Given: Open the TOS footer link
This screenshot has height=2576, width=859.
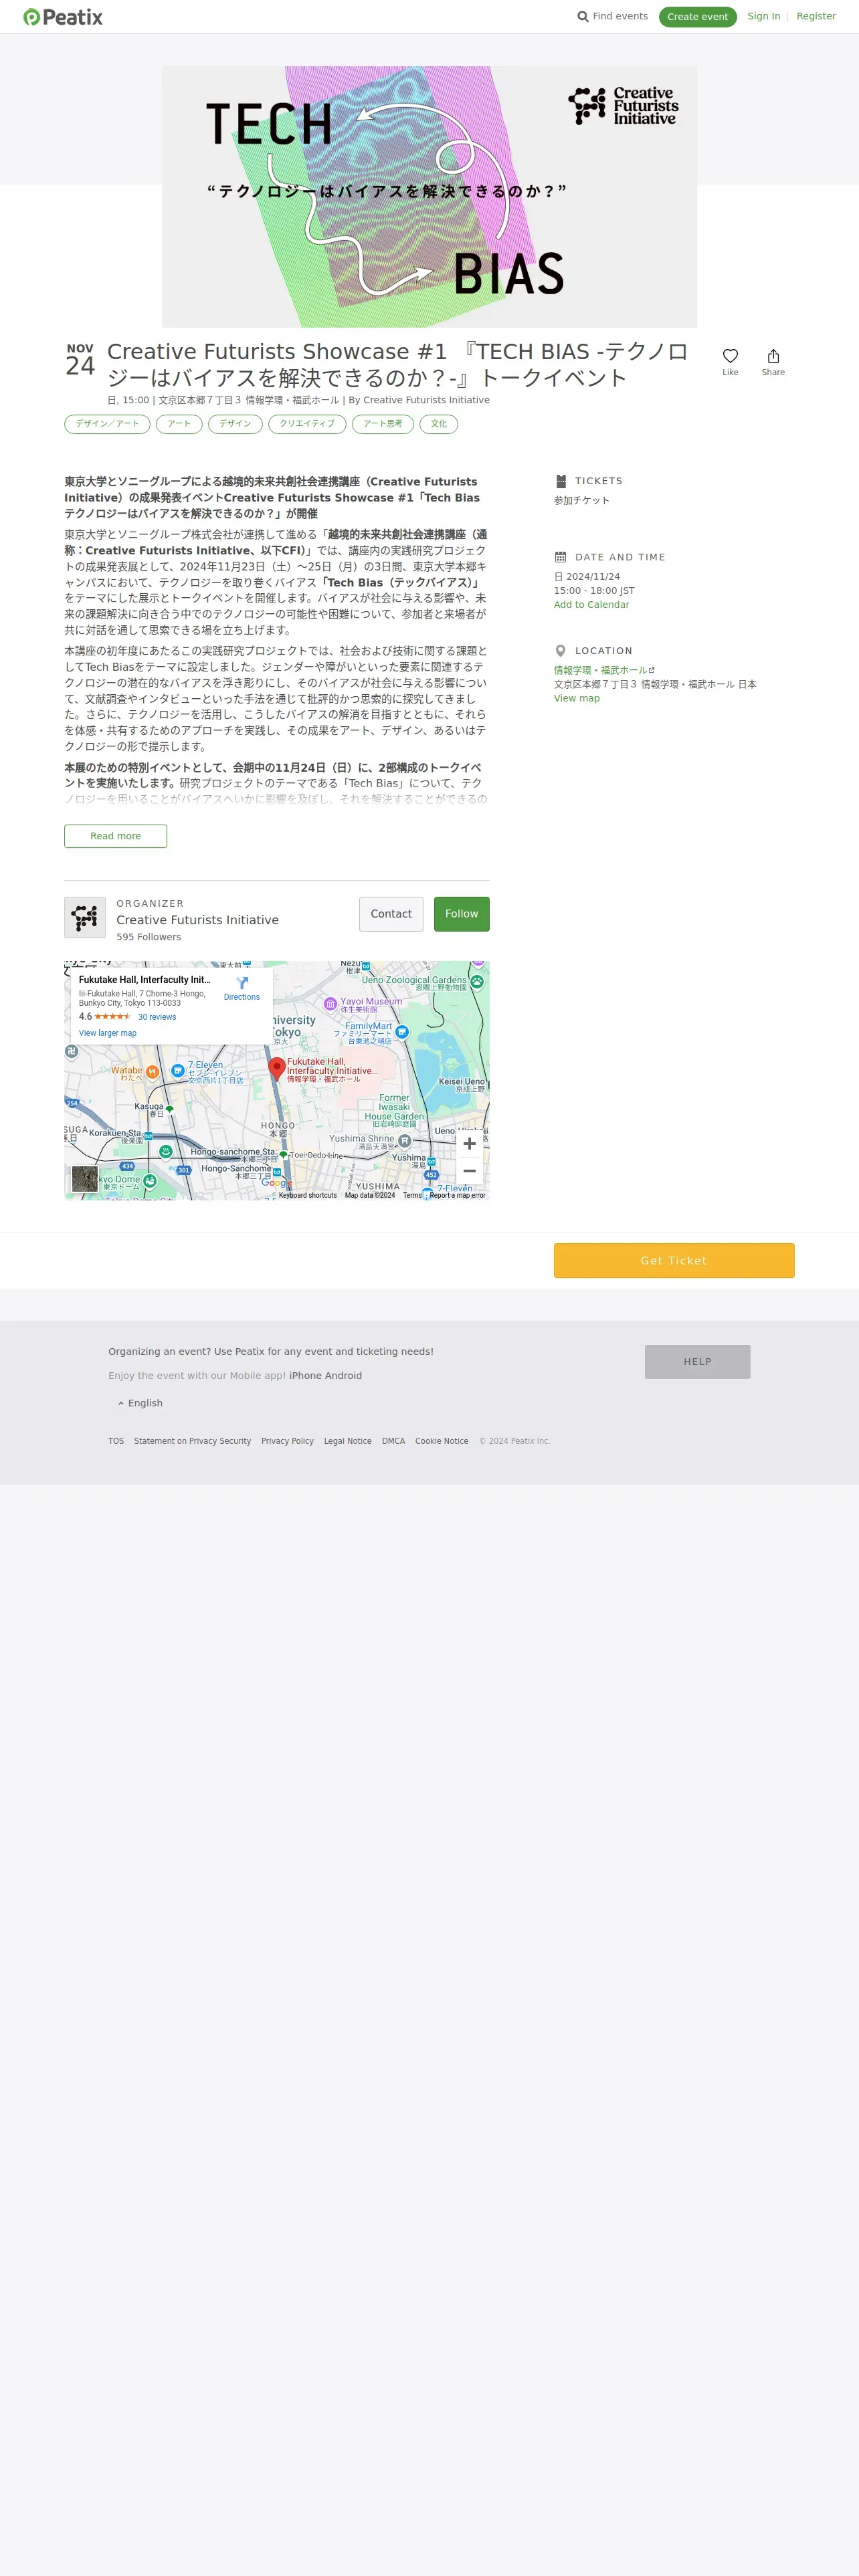Looking at the screenshot, I should [x=116, y=1441].
